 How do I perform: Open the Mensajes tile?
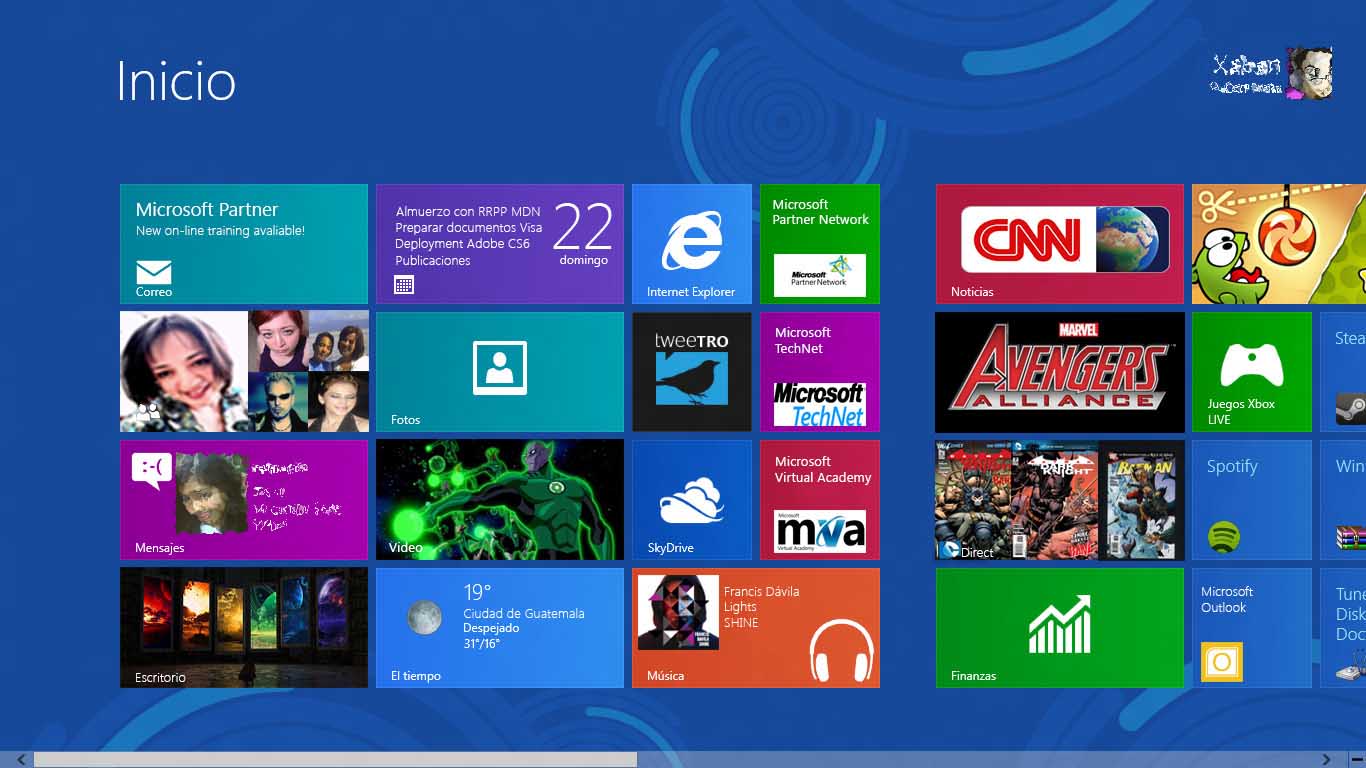point(244,500)
